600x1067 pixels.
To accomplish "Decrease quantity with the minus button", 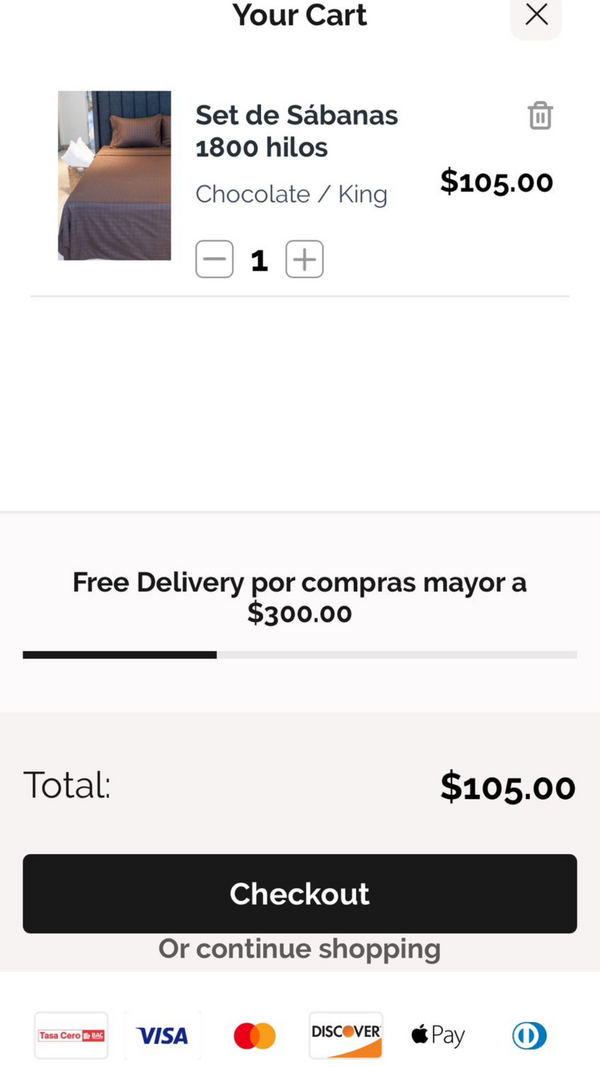I will point(214,261).
